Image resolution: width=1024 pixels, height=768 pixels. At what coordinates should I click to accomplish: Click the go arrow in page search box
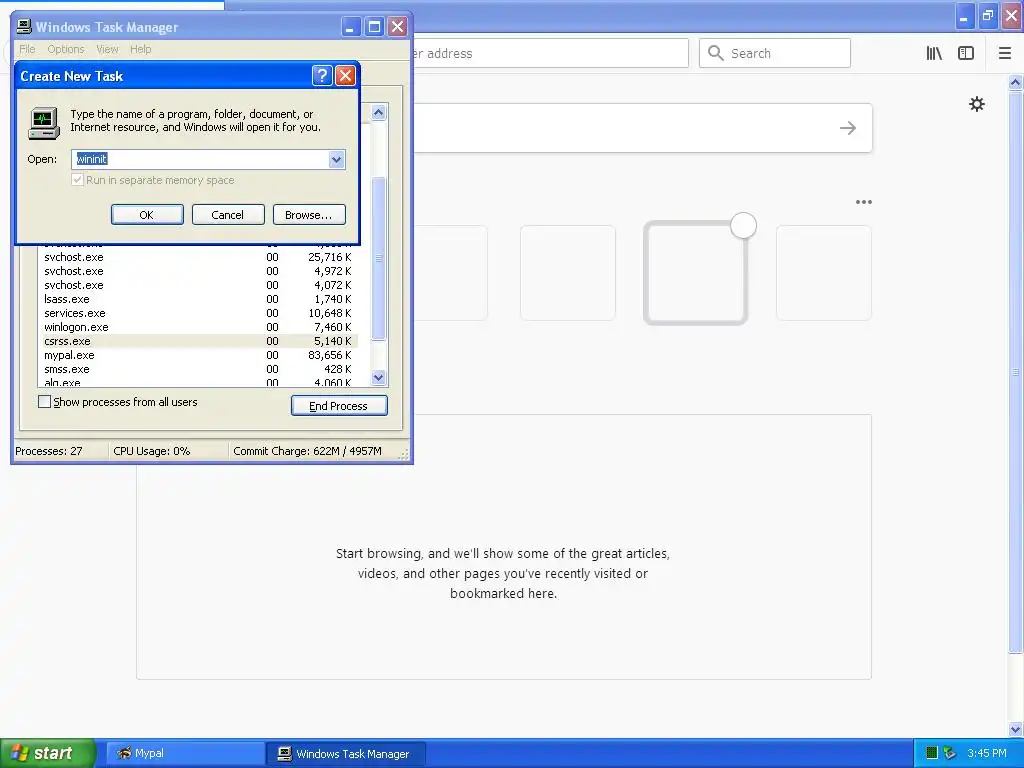pyautogui.click(x=848, y=128)
